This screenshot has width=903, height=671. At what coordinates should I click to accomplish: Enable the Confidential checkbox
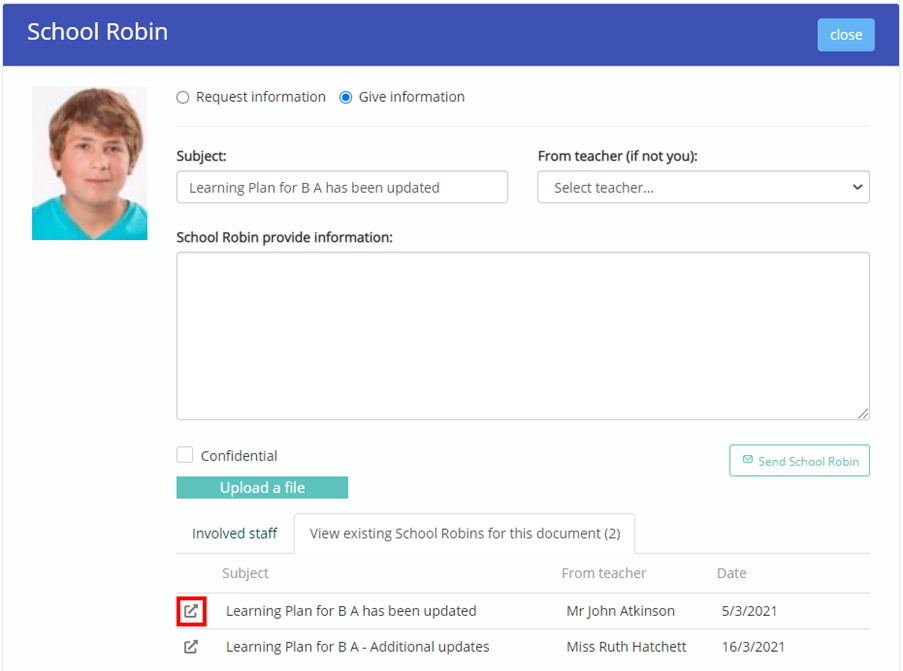(x=184, y=454)
